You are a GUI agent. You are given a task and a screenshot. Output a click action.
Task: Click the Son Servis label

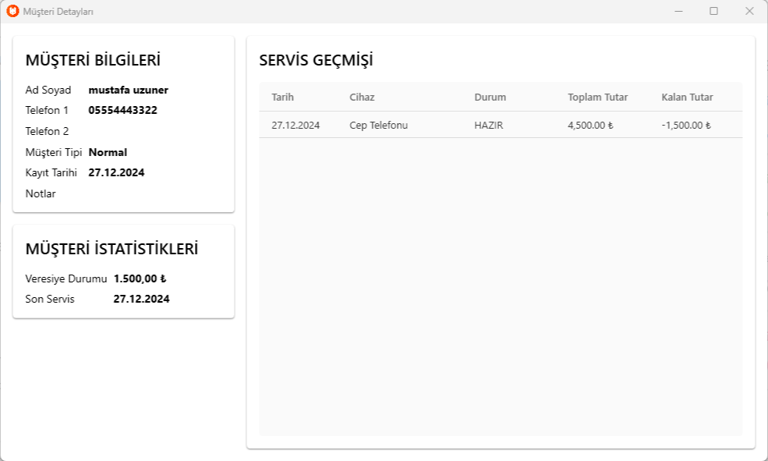pyautogui.click(x=50, y=299)
